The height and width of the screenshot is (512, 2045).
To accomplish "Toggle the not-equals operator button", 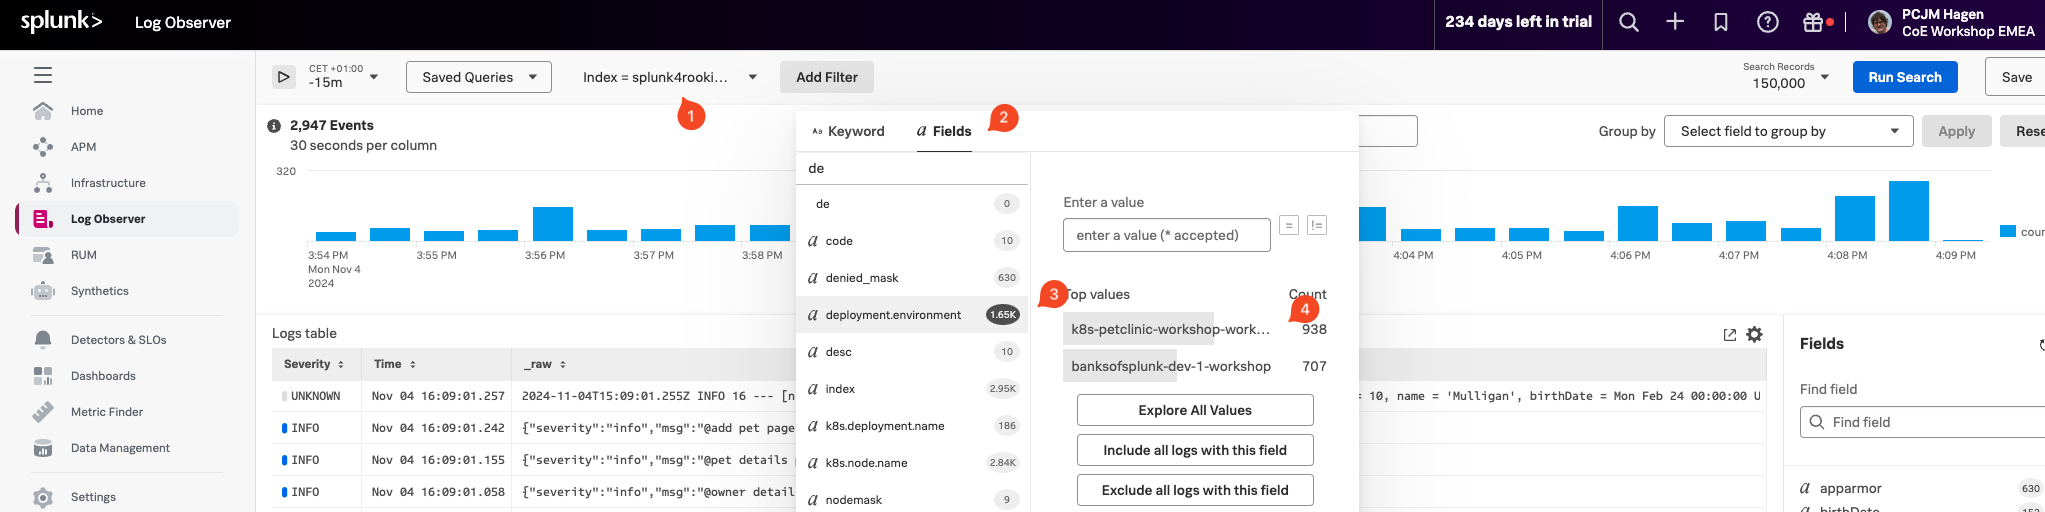I will 1317,226.
